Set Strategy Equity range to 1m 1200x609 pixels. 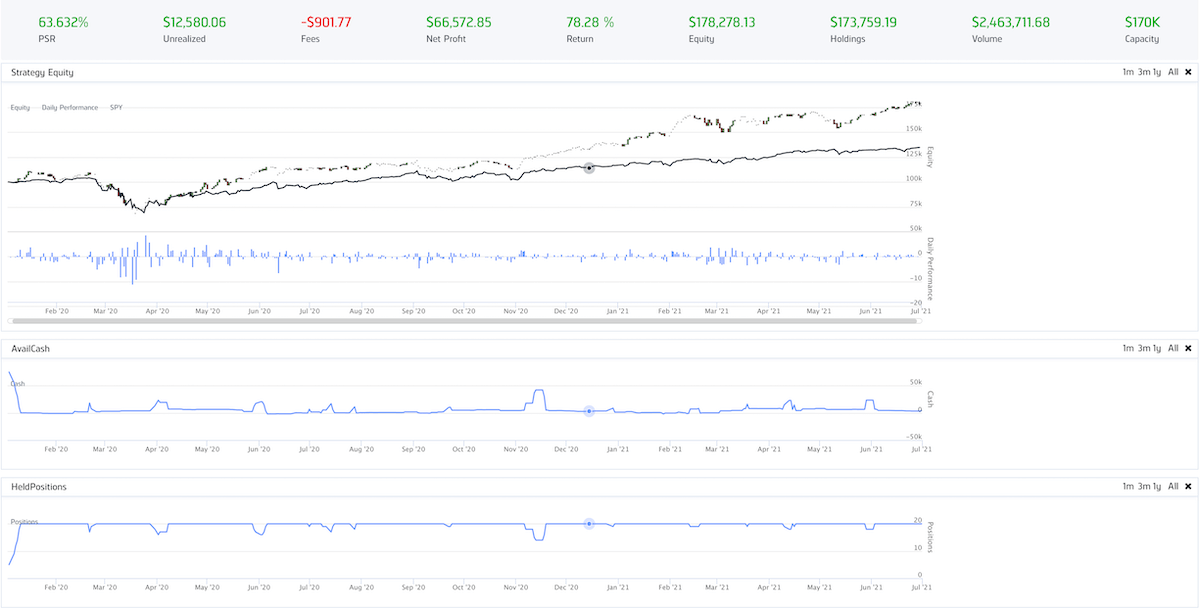pos(1128,72)
